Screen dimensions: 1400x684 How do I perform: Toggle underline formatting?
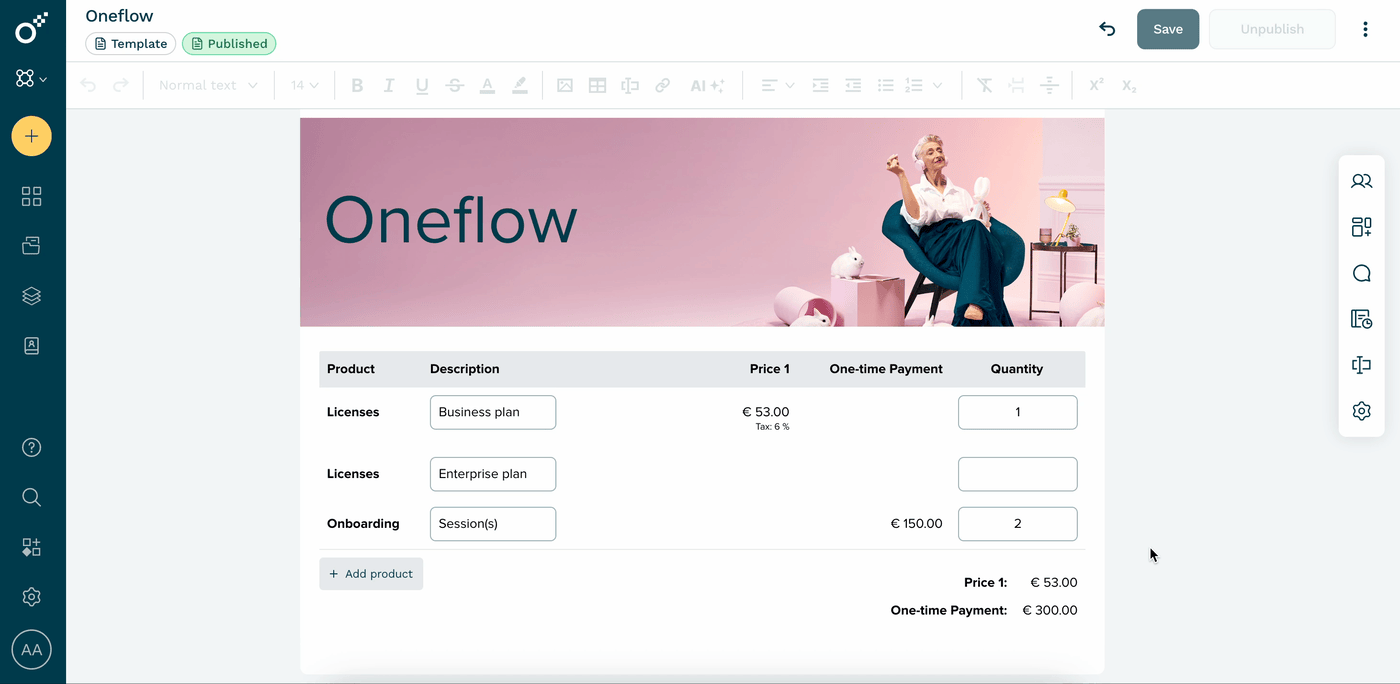tap(422, 86)
